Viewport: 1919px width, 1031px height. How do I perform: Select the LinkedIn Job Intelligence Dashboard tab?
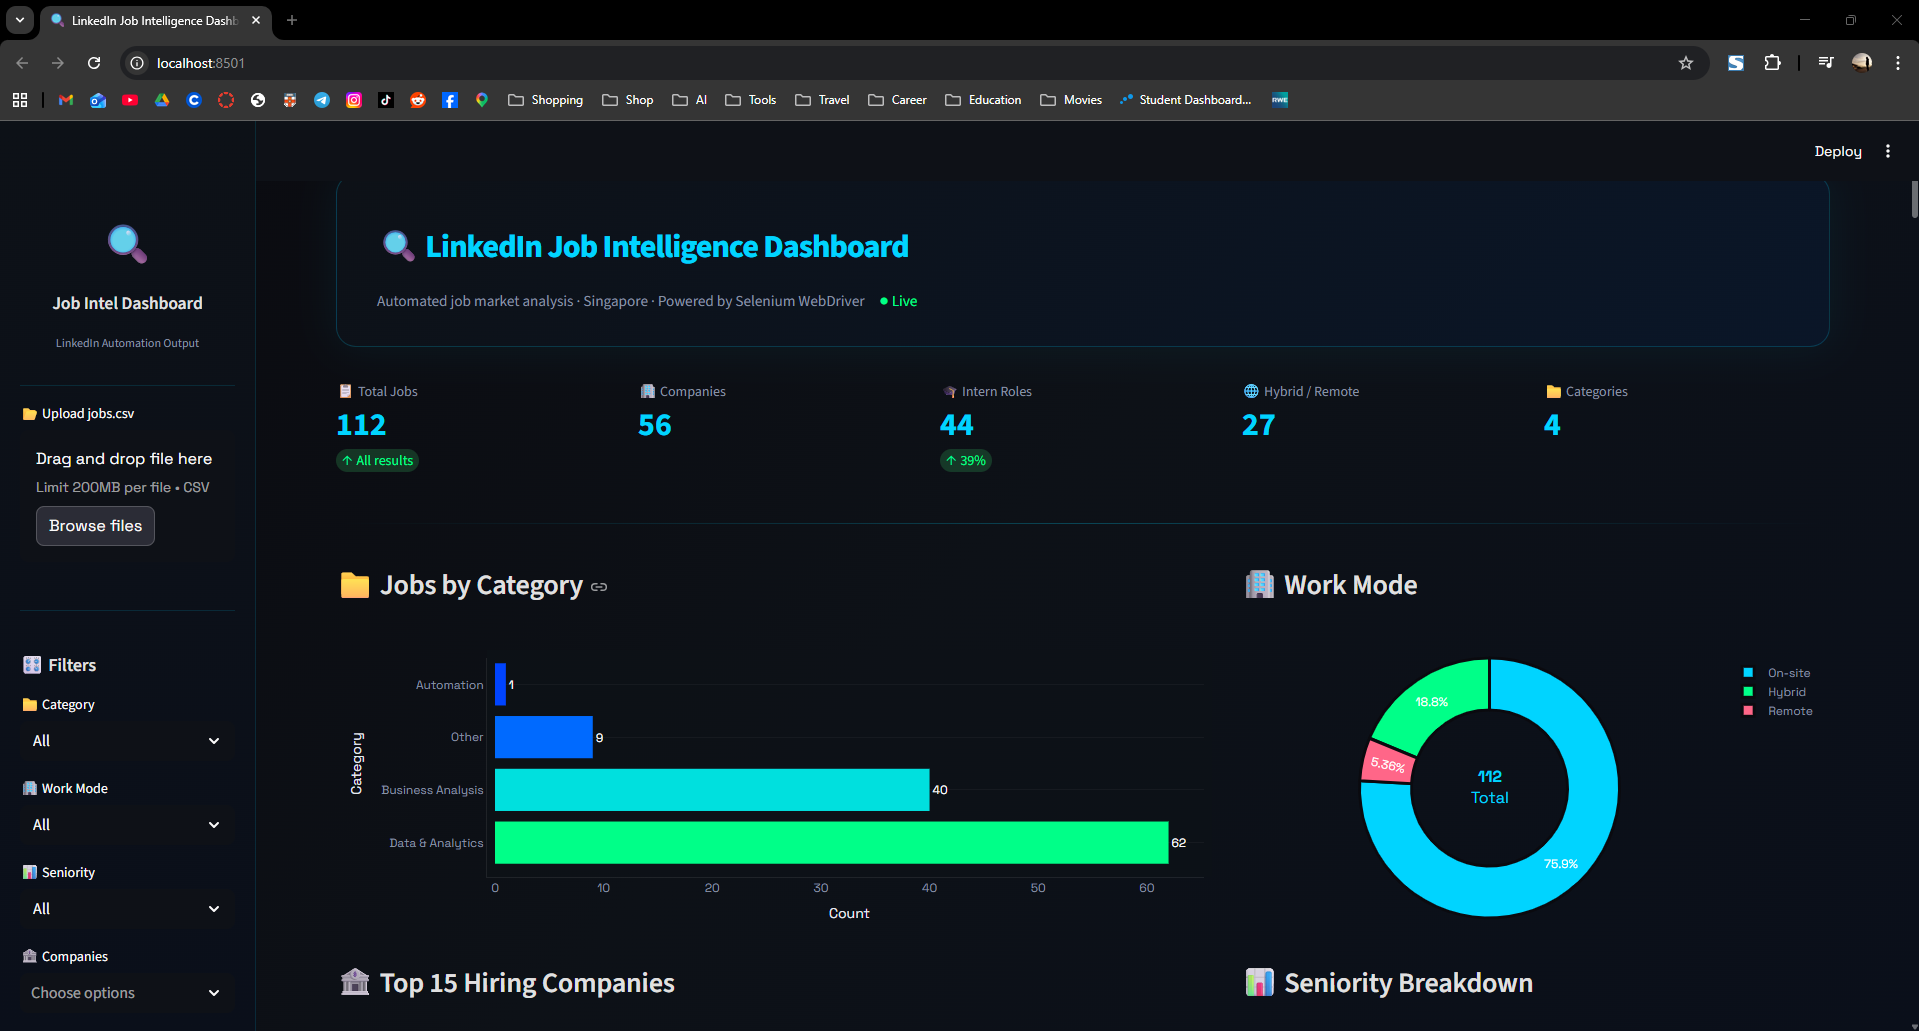coord(154,20)
